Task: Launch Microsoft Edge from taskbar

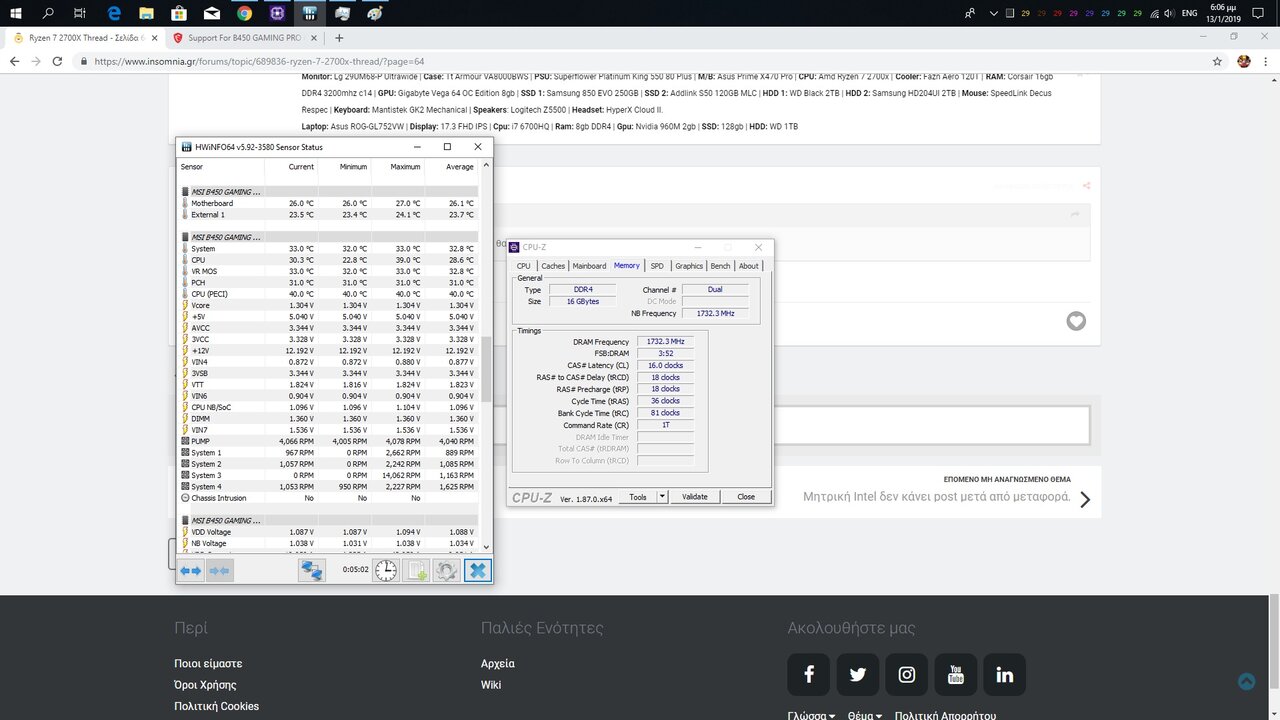Action: pos(114,13)
